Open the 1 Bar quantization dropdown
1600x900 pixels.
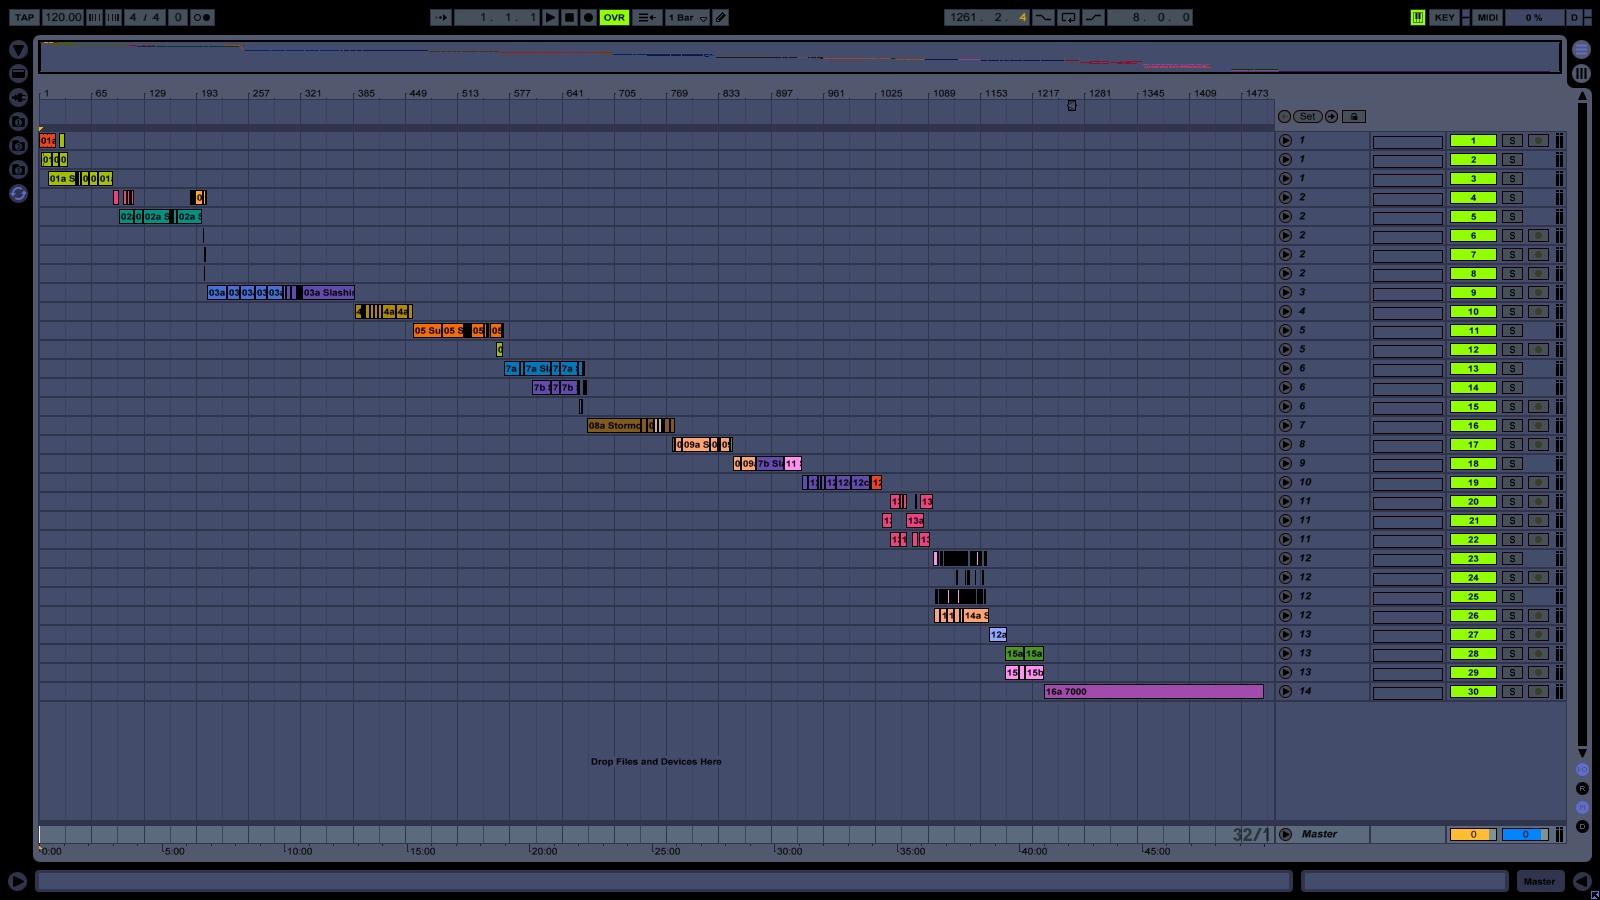(687, 17)
